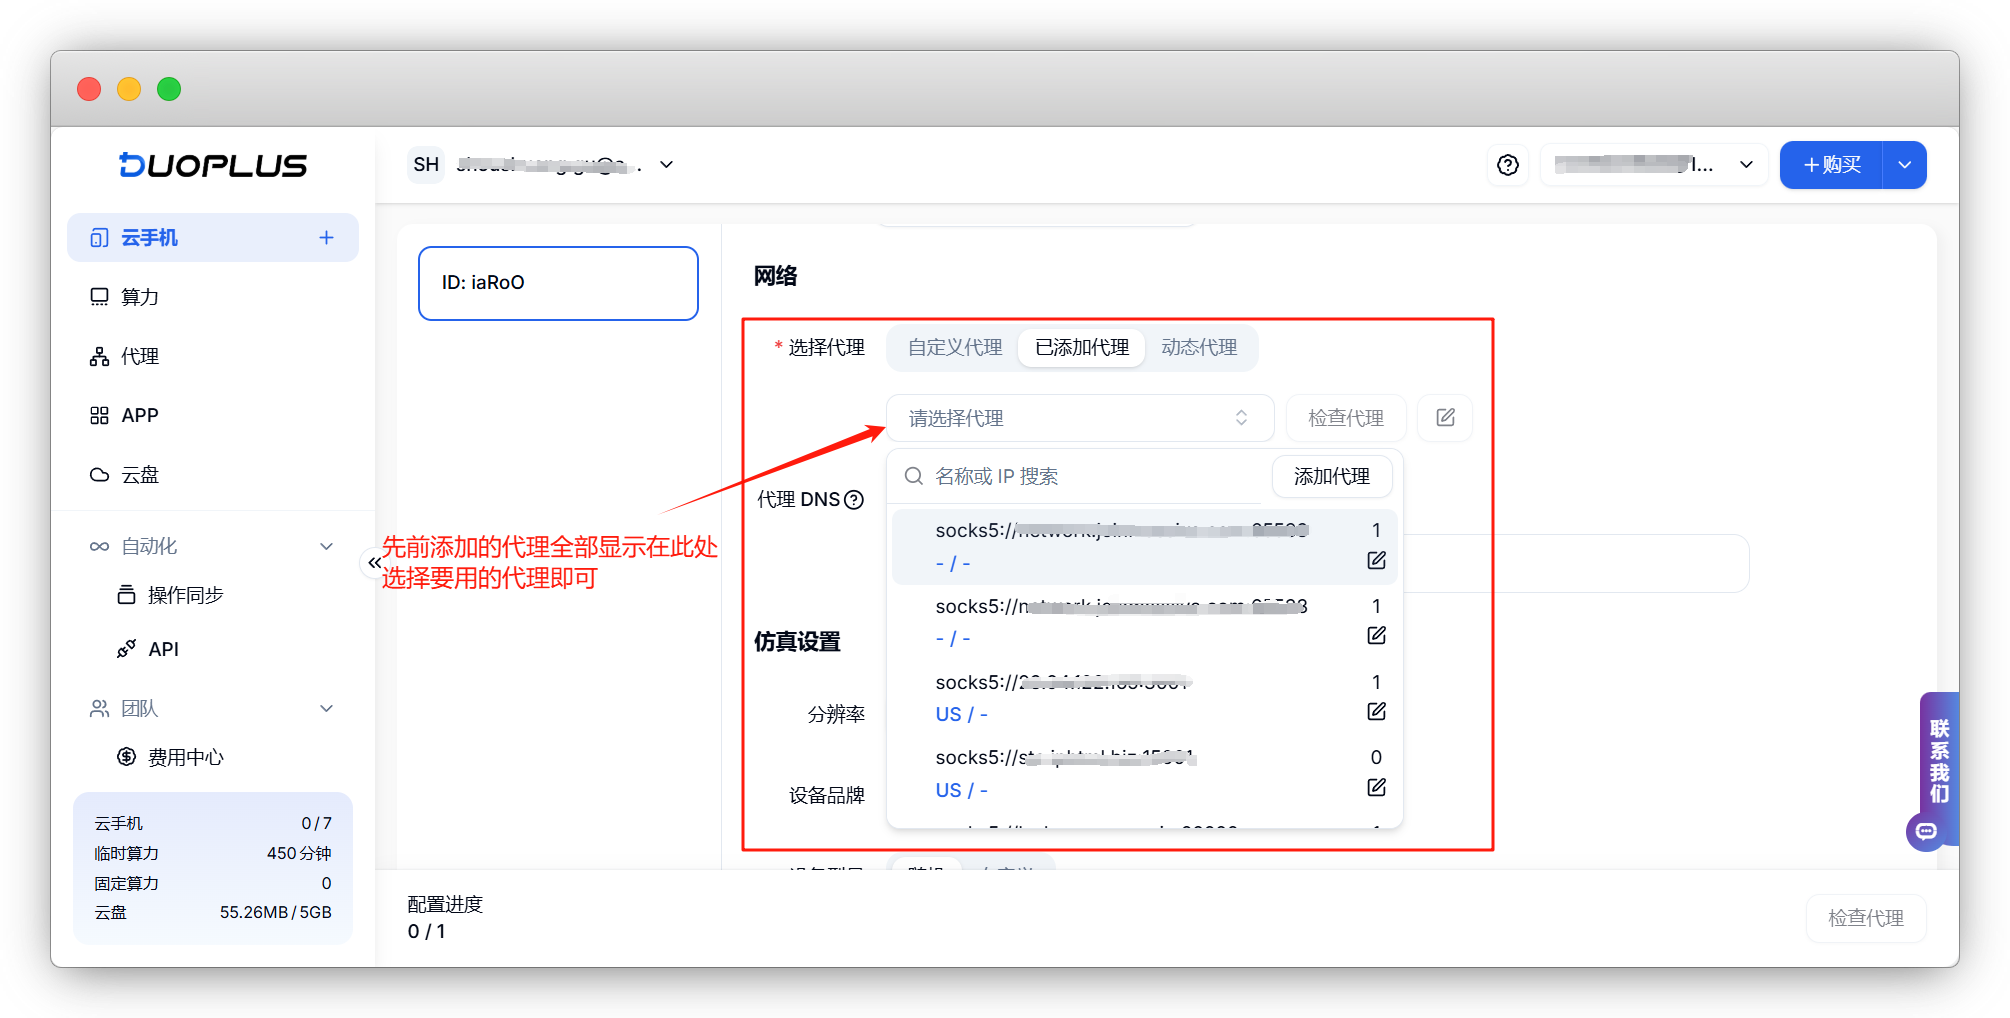Open the 请选择代理 proxy select box
The image size is (2010, 1018).
(x=1080, y=418)
